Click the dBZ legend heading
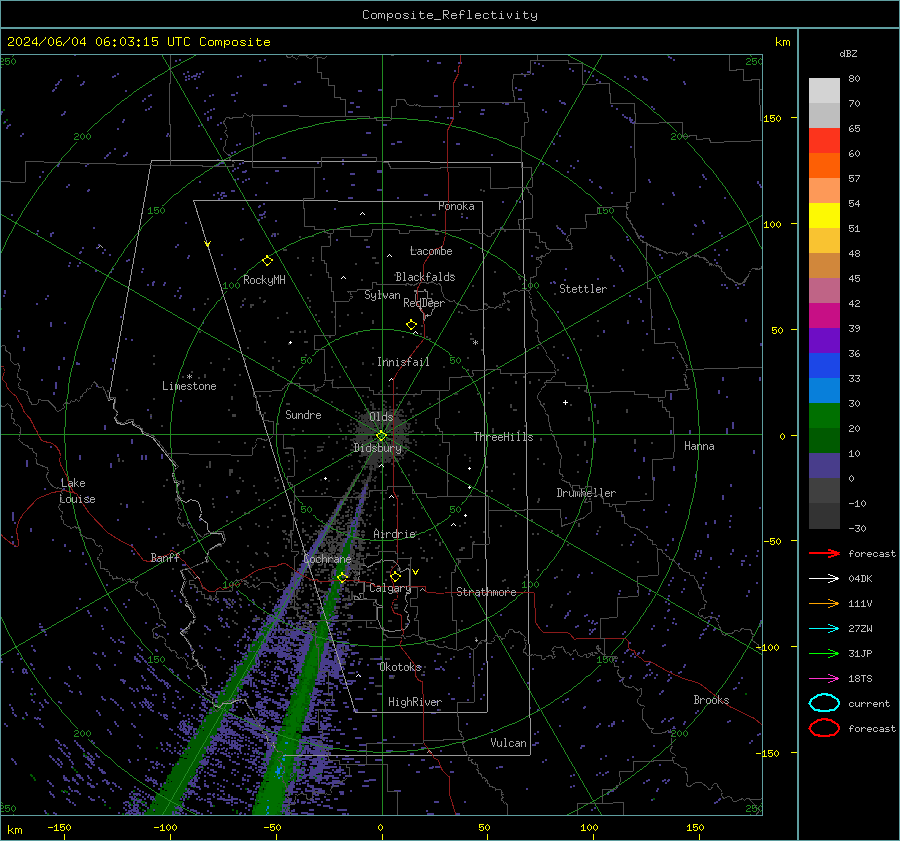The width and height of the screenshot is (900, 841). point(848,53)
